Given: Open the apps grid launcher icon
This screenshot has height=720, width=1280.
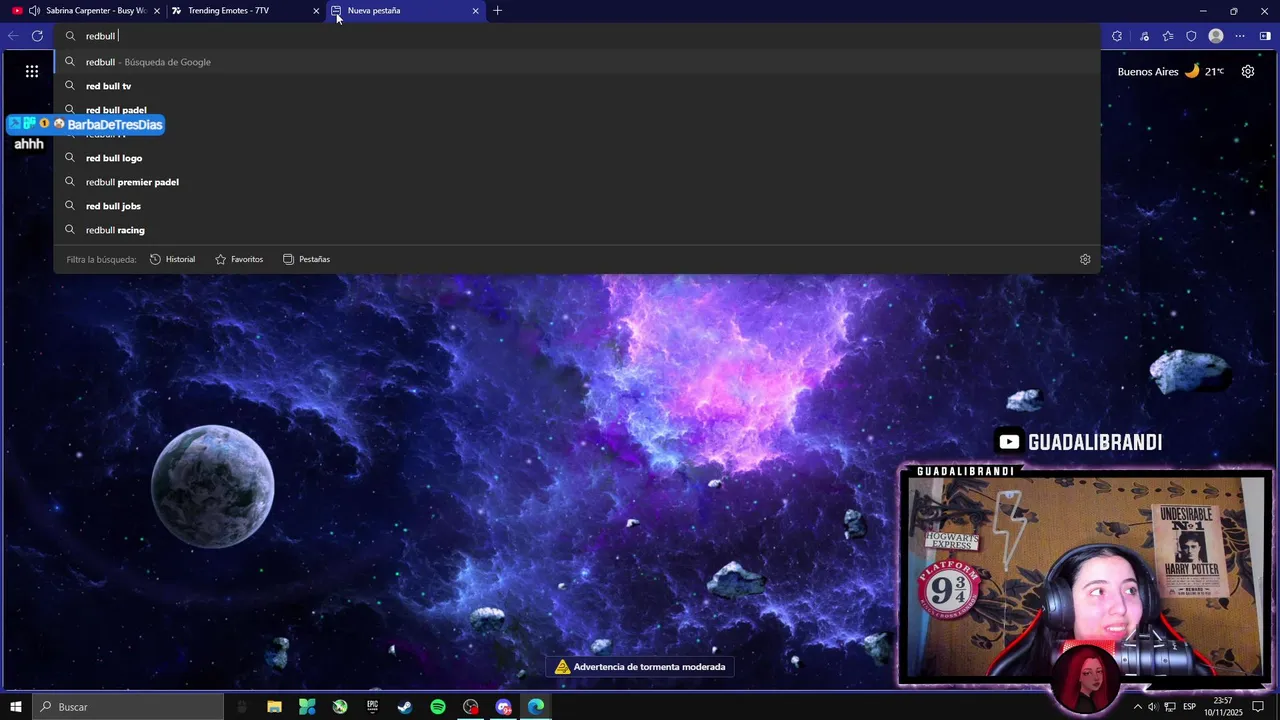Looking at the screenshot, I should click(x=32, y=71).
